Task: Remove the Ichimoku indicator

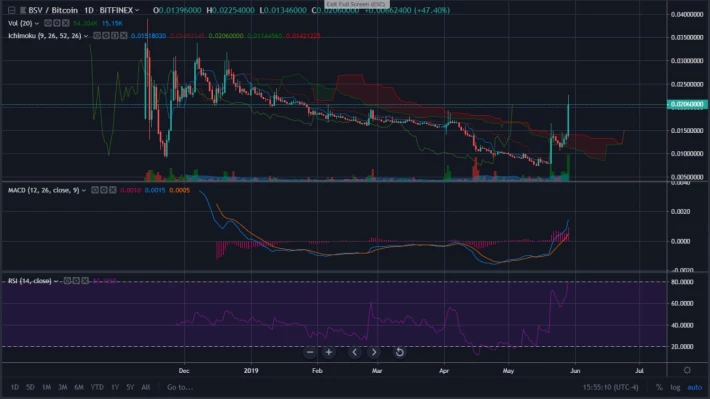Action: click(x=124, y=35)
